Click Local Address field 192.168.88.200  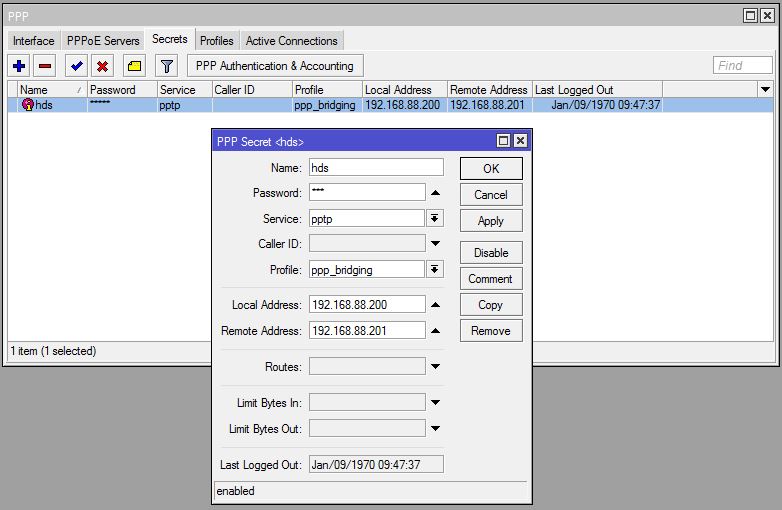coord(367,305)
